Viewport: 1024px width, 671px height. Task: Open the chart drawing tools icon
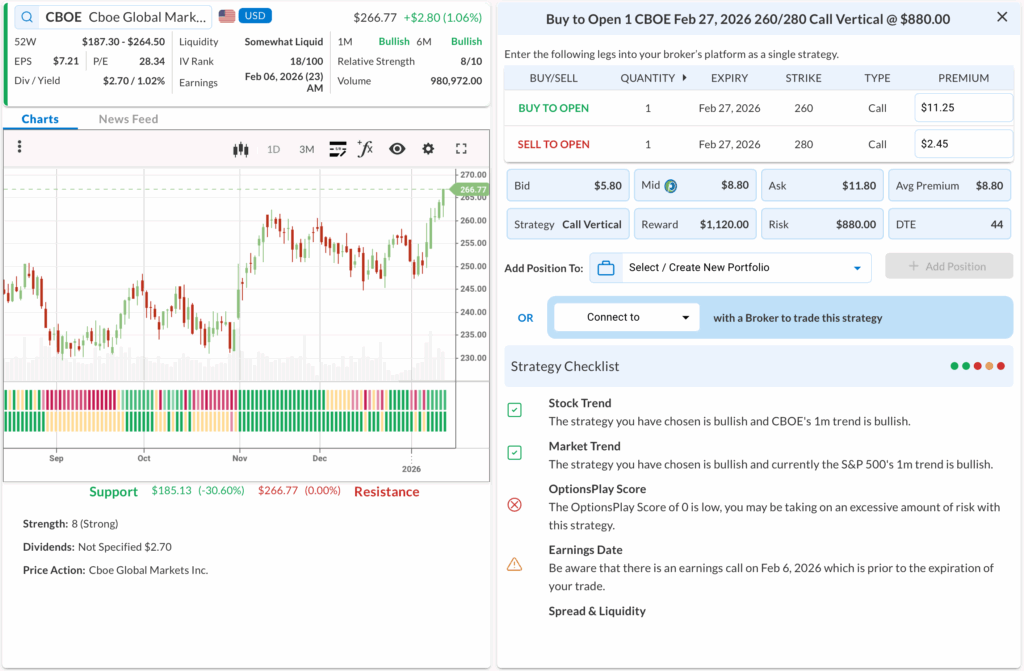tap(337, 149)
